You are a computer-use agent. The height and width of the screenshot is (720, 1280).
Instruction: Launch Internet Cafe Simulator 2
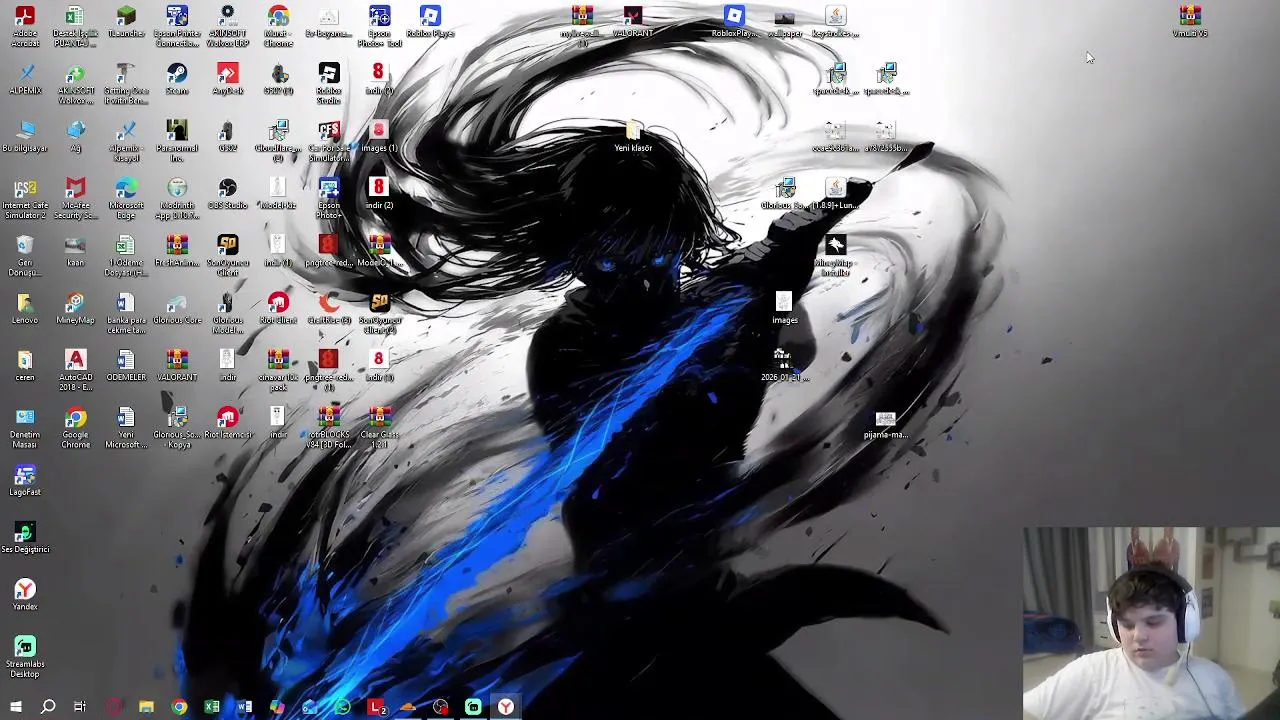[x=25, y=198]
